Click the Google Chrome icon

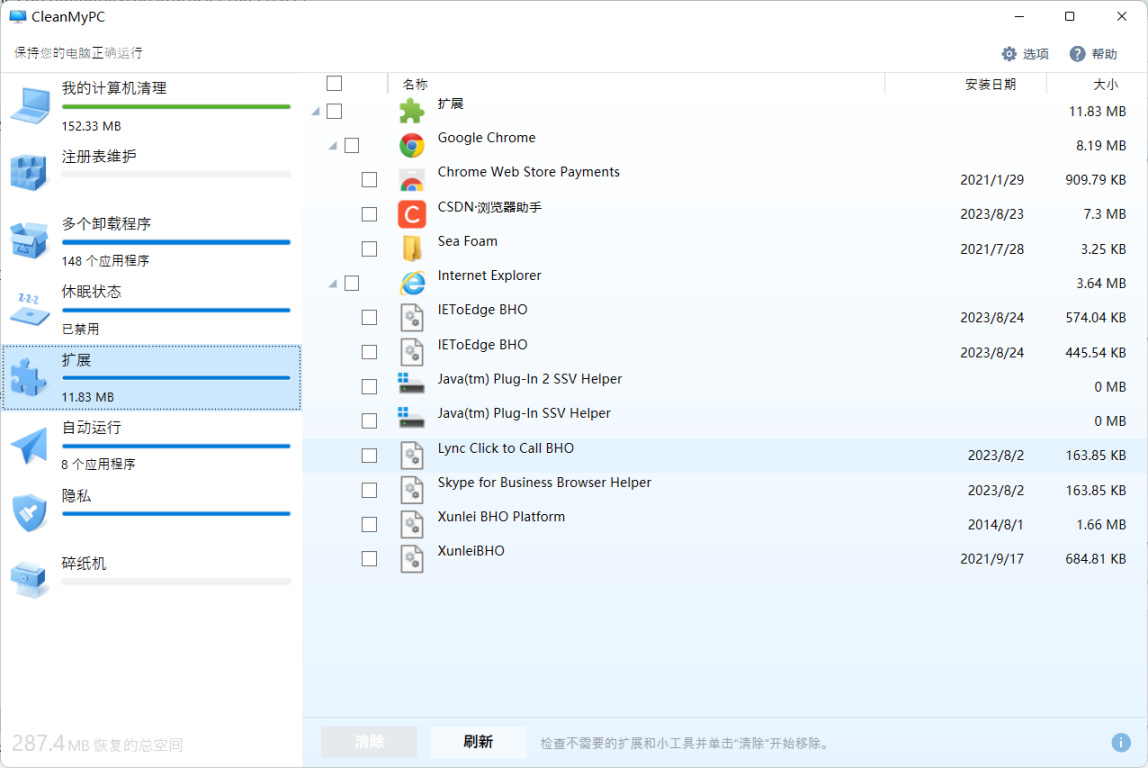tap(411, 145)
